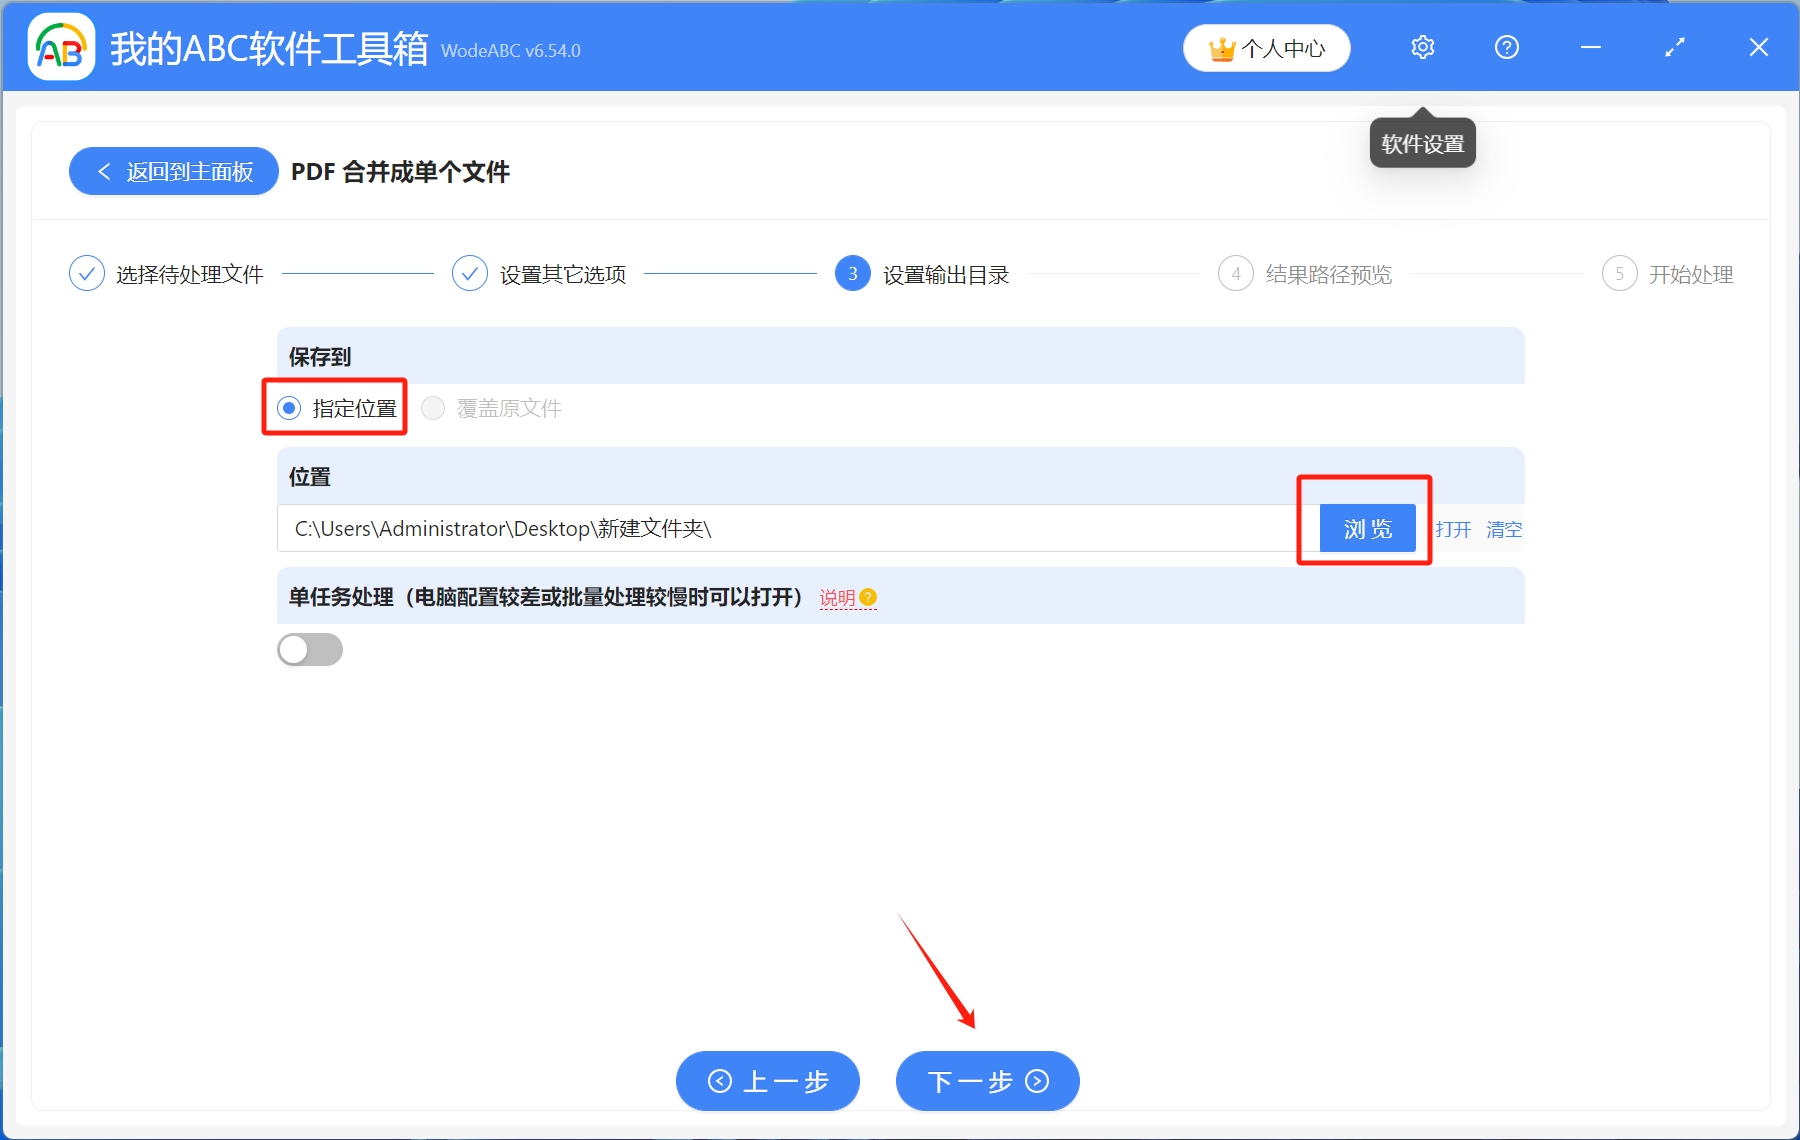
Task: Click the checkmark icon on 选择待处理文件 step
Action: pos(88,272)
